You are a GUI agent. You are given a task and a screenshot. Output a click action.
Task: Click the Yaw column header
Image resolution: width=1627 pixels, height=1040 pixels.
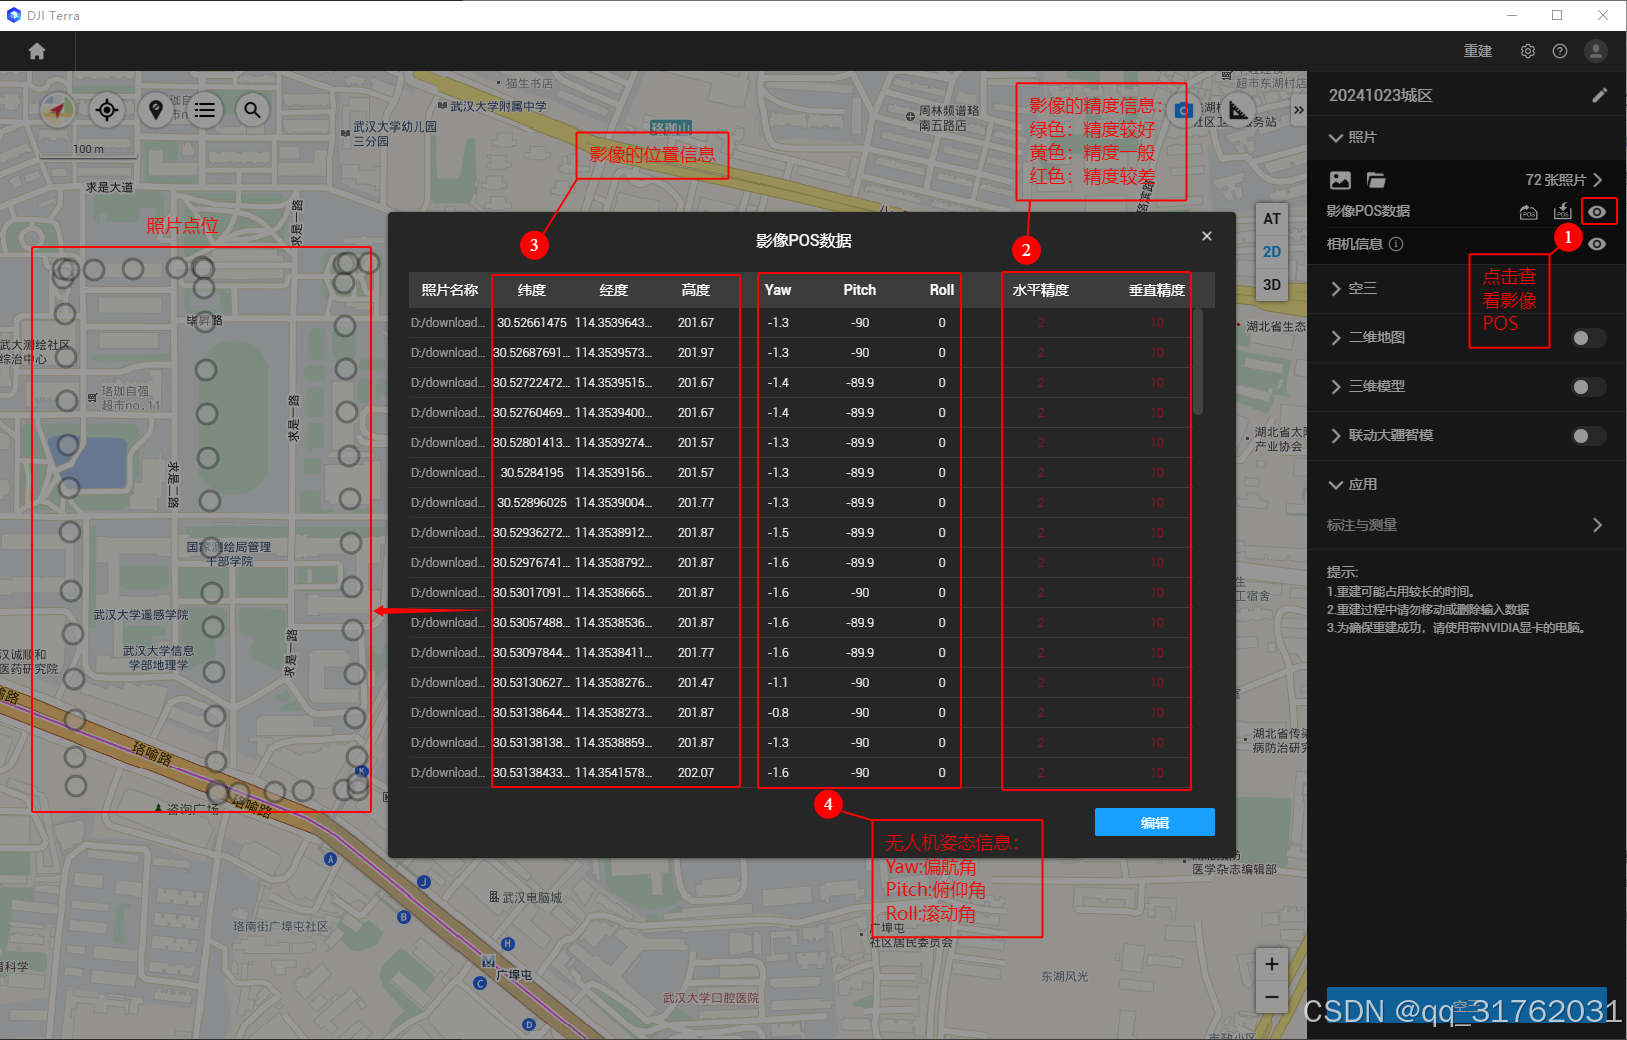[778, 290]
